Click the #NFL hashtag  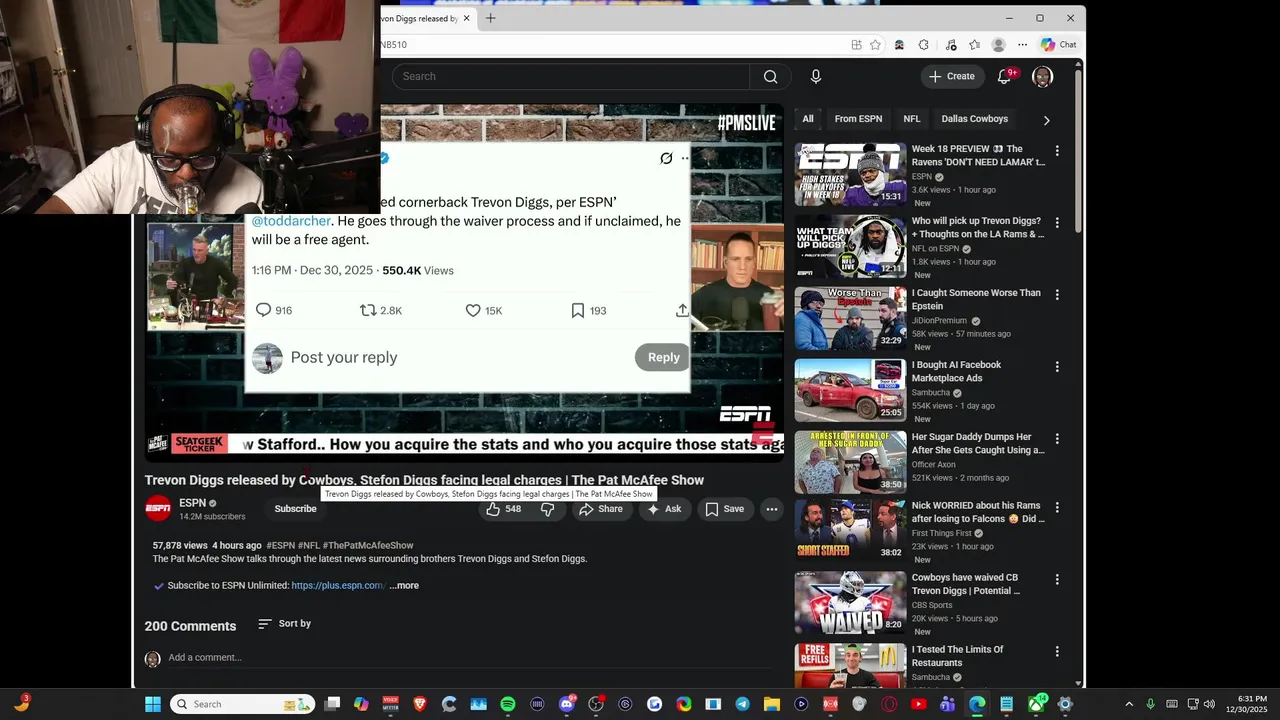coord(309,546)
